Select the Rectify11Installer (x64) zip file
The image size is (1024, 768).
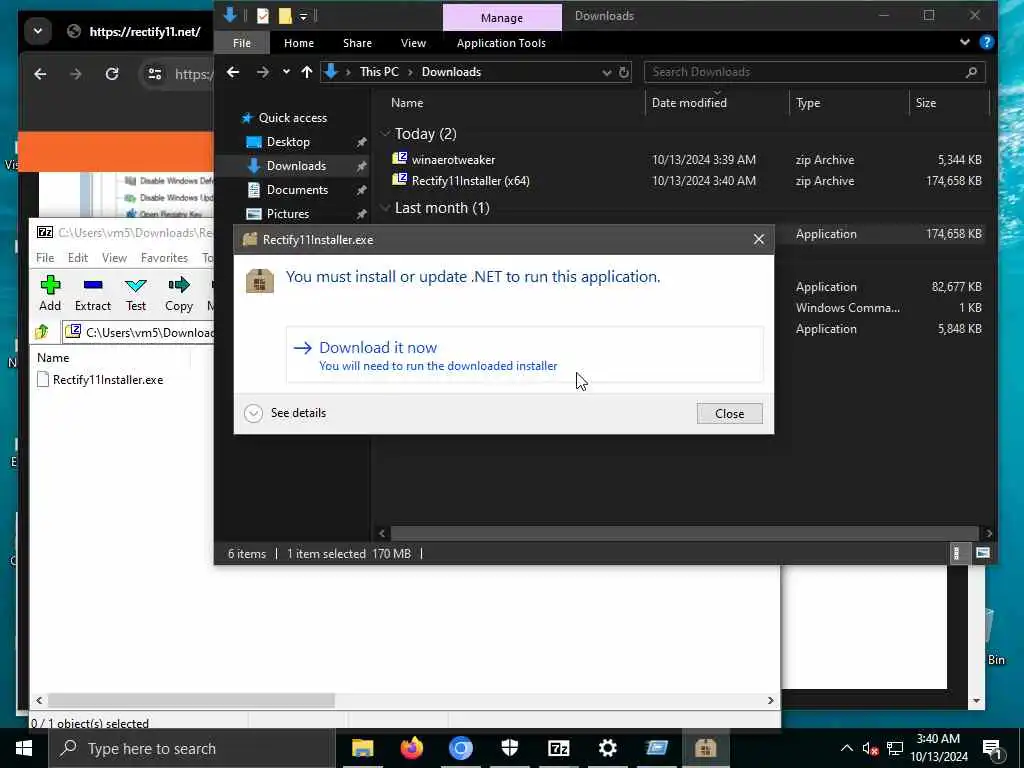click(470, 181)
